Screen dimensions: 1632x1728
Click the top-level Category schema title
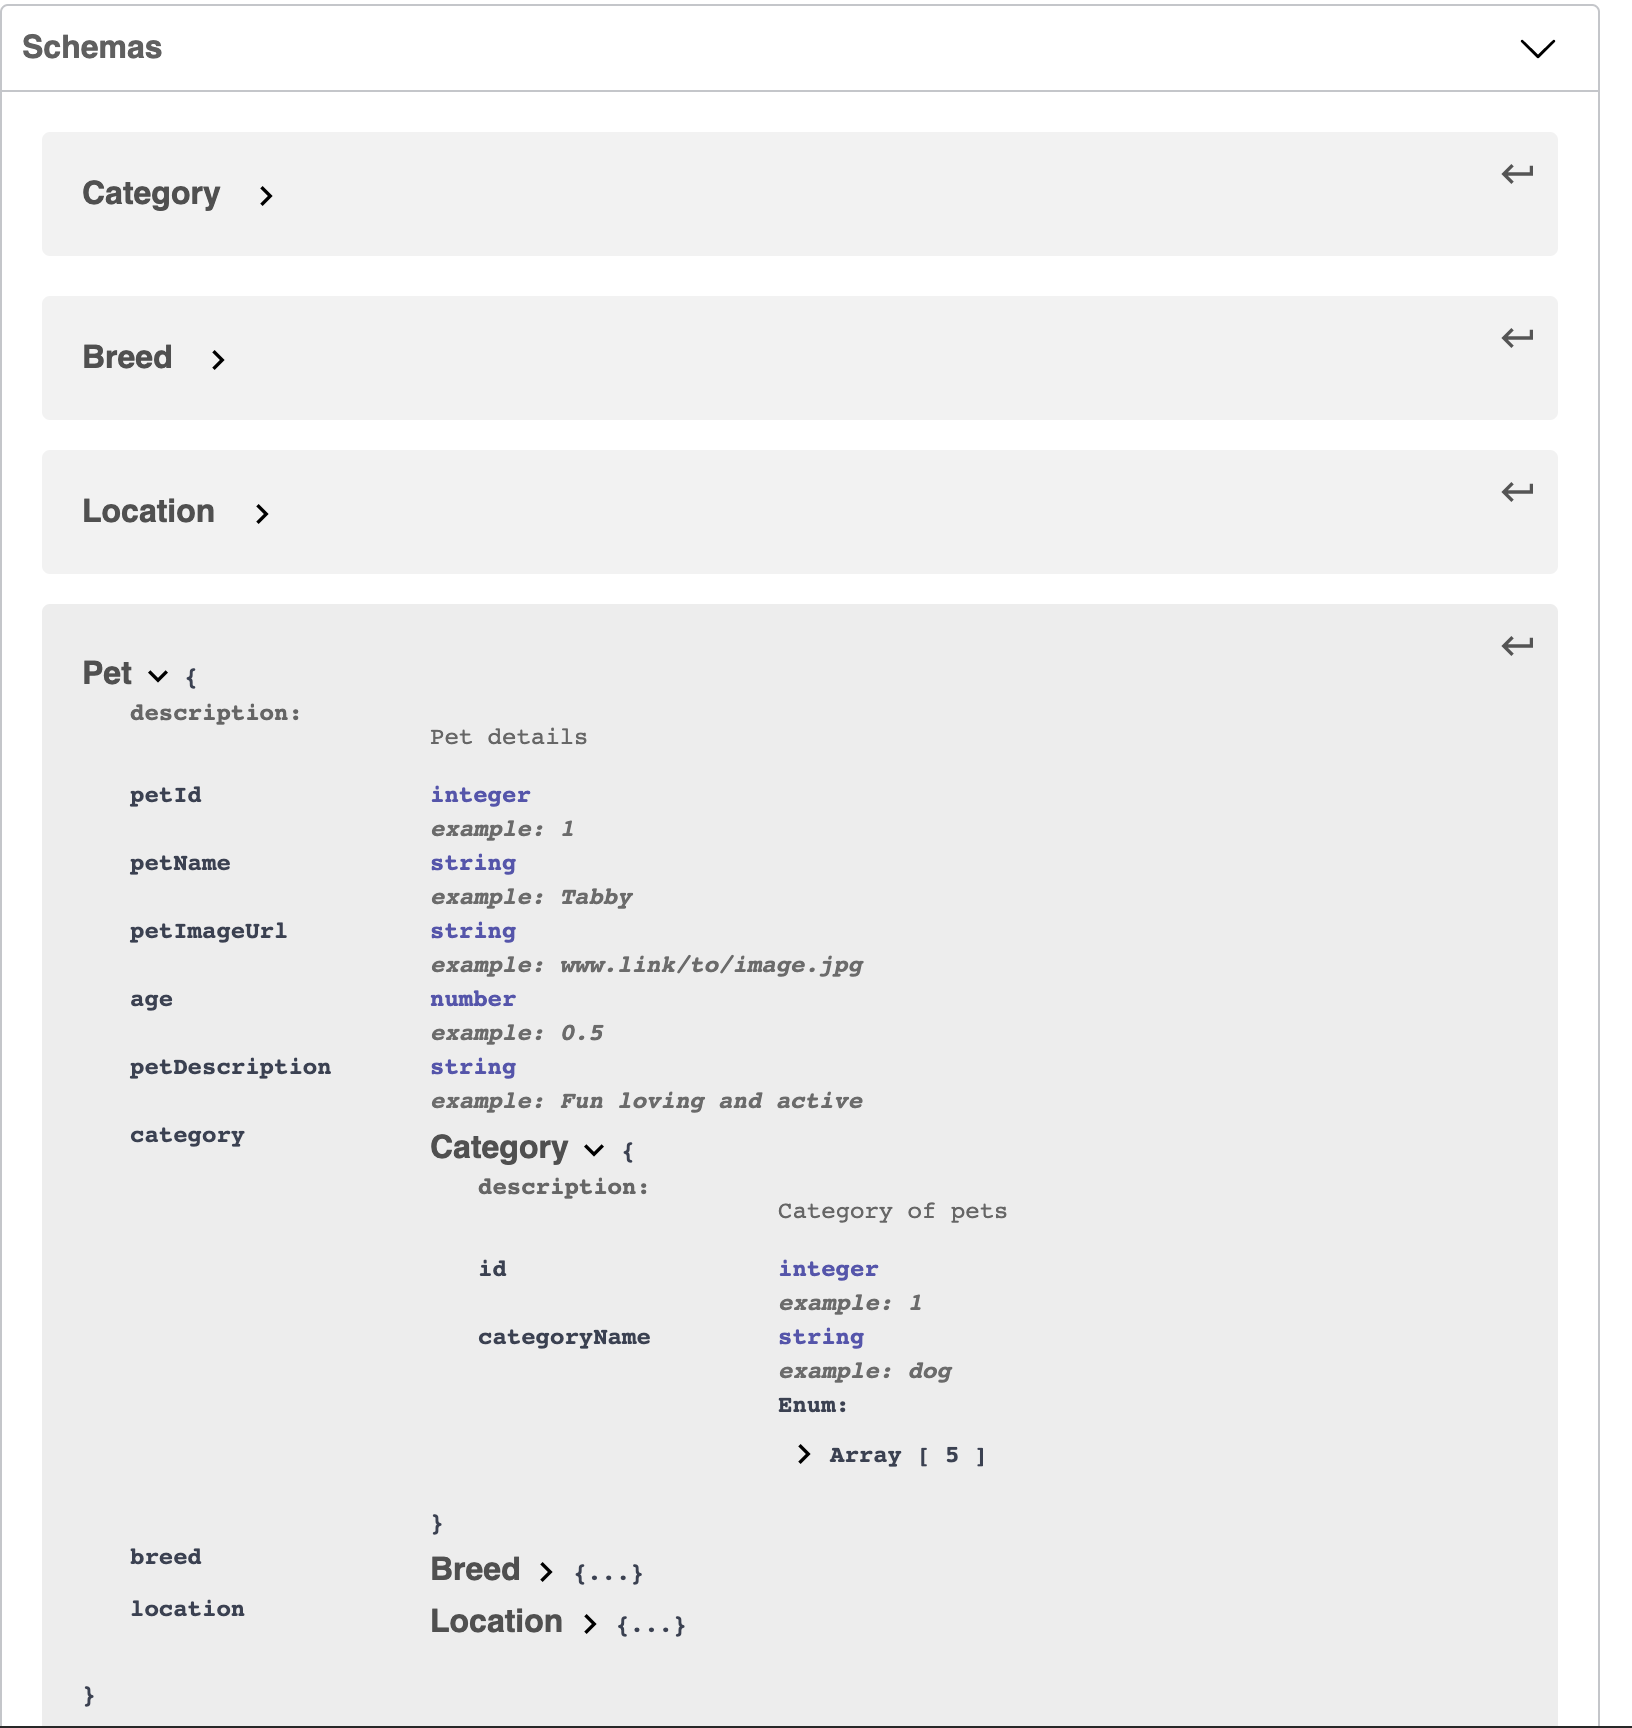pyautogui.click(x=151, y=193)
